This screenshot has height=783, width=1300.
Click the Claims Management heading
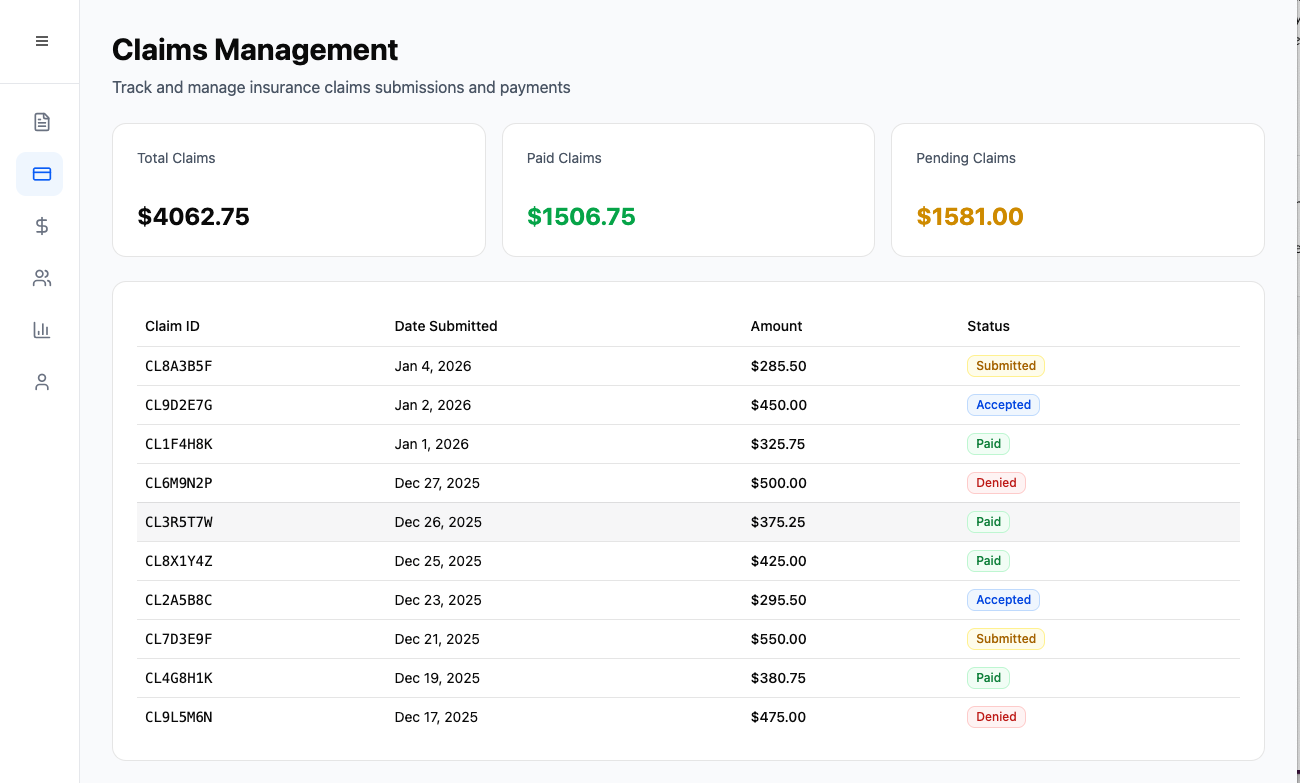(255, 50)
